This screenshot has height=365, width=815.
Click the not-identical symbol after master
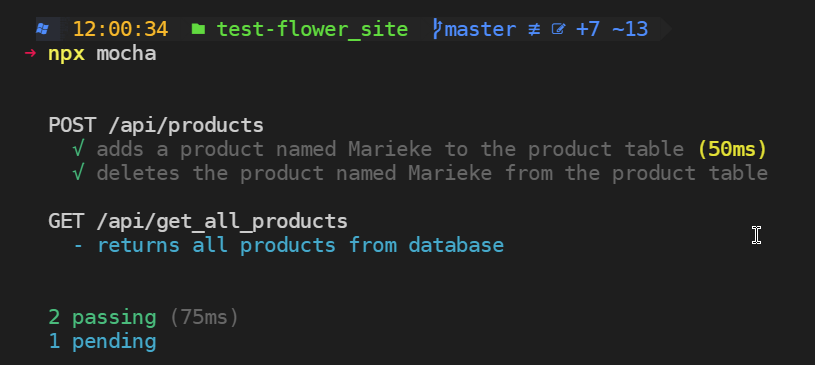(534, 30)
